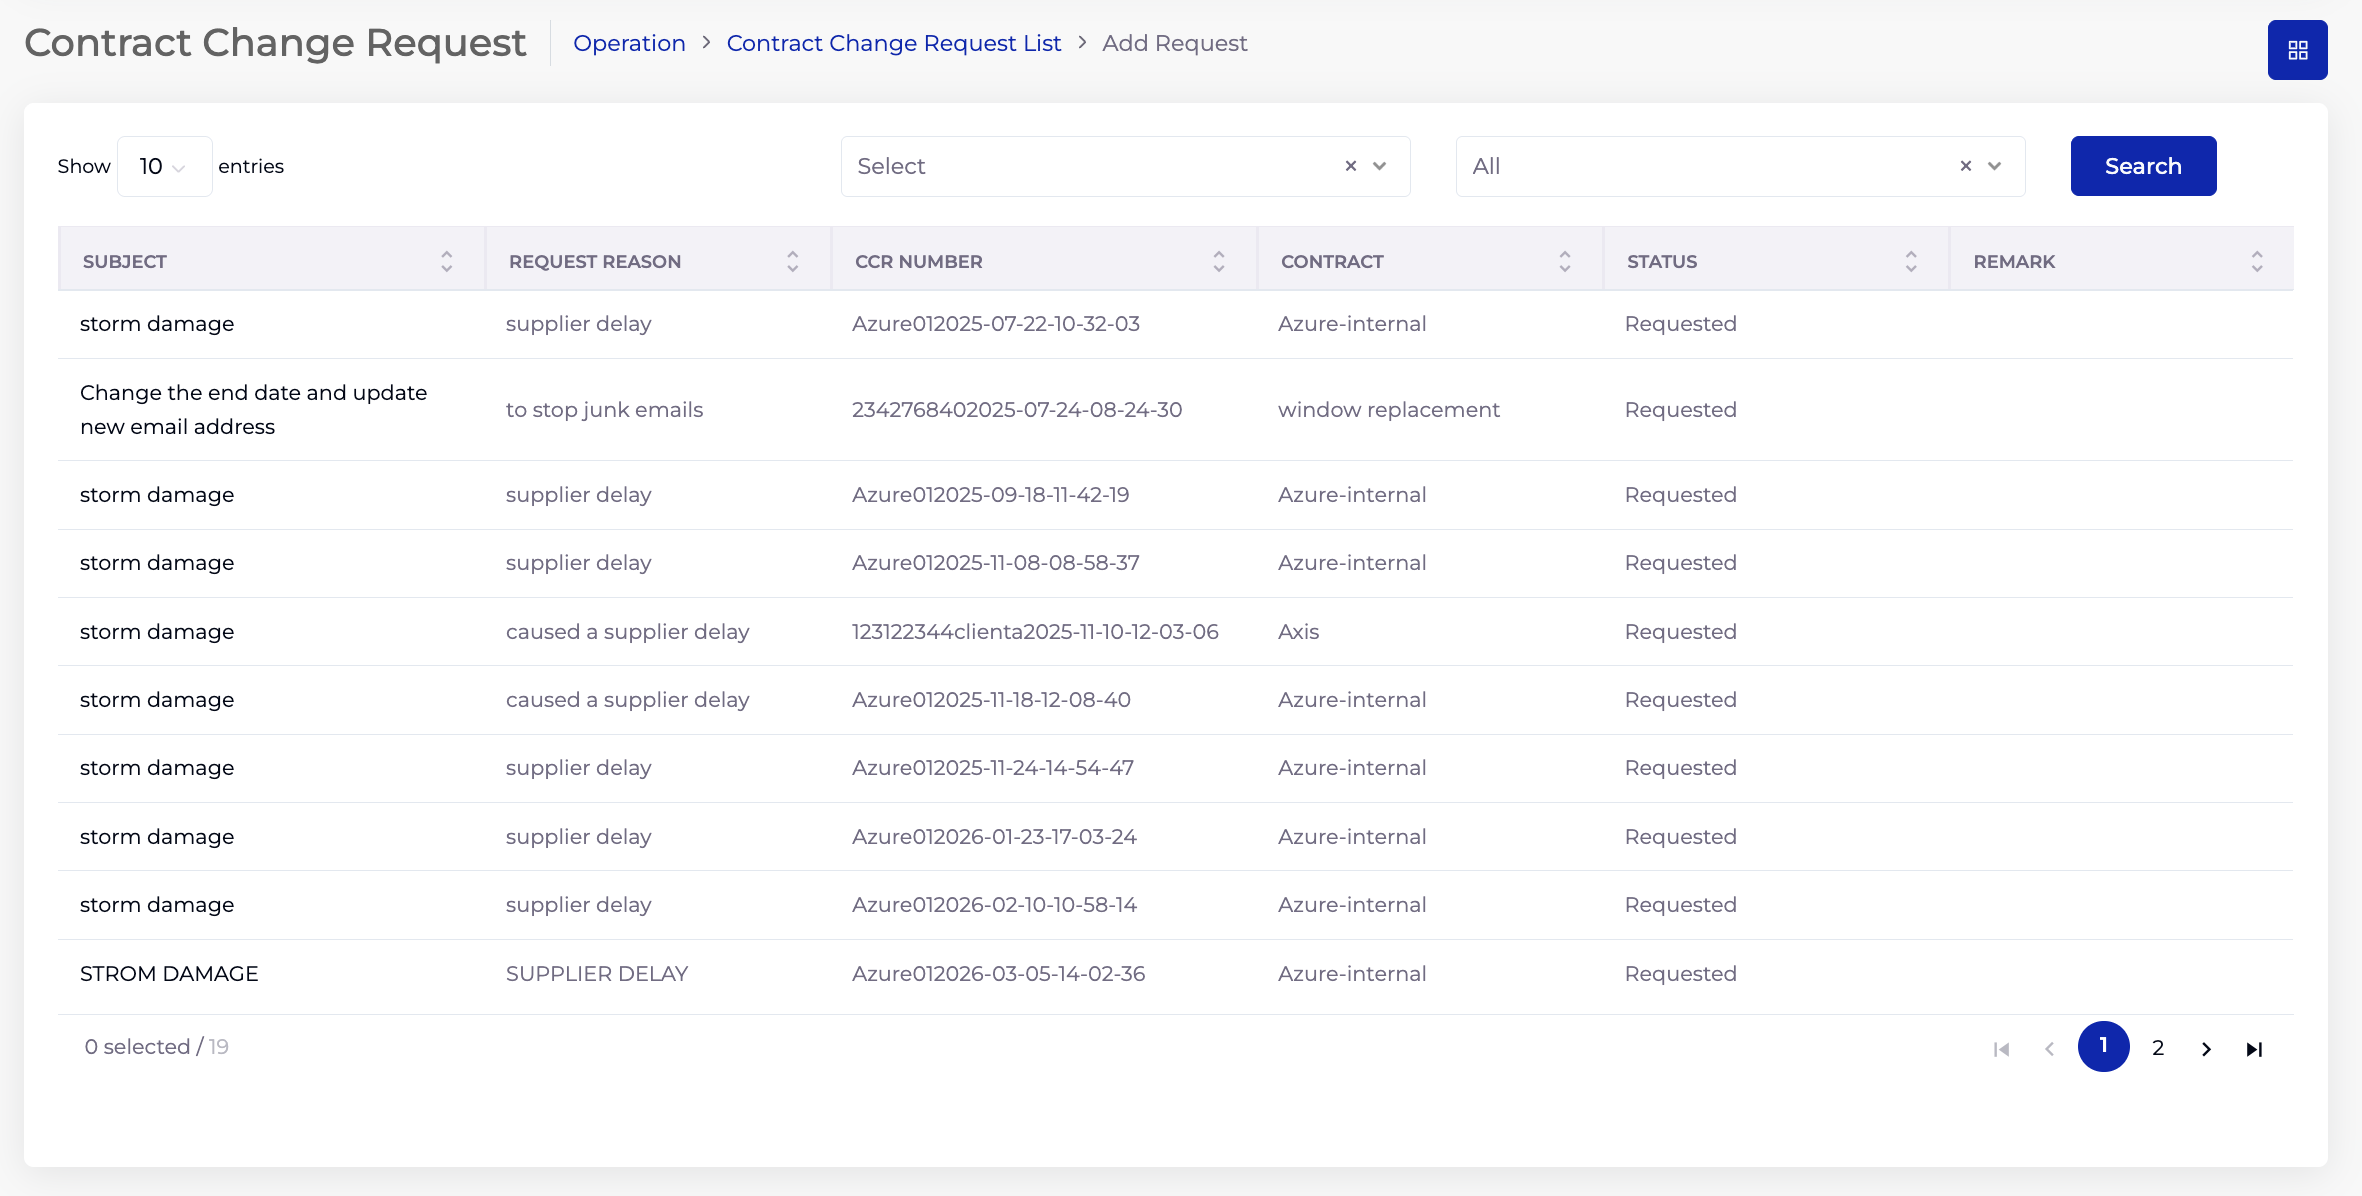
Task: Sort table by Subject column
Action: click(446, 261)
